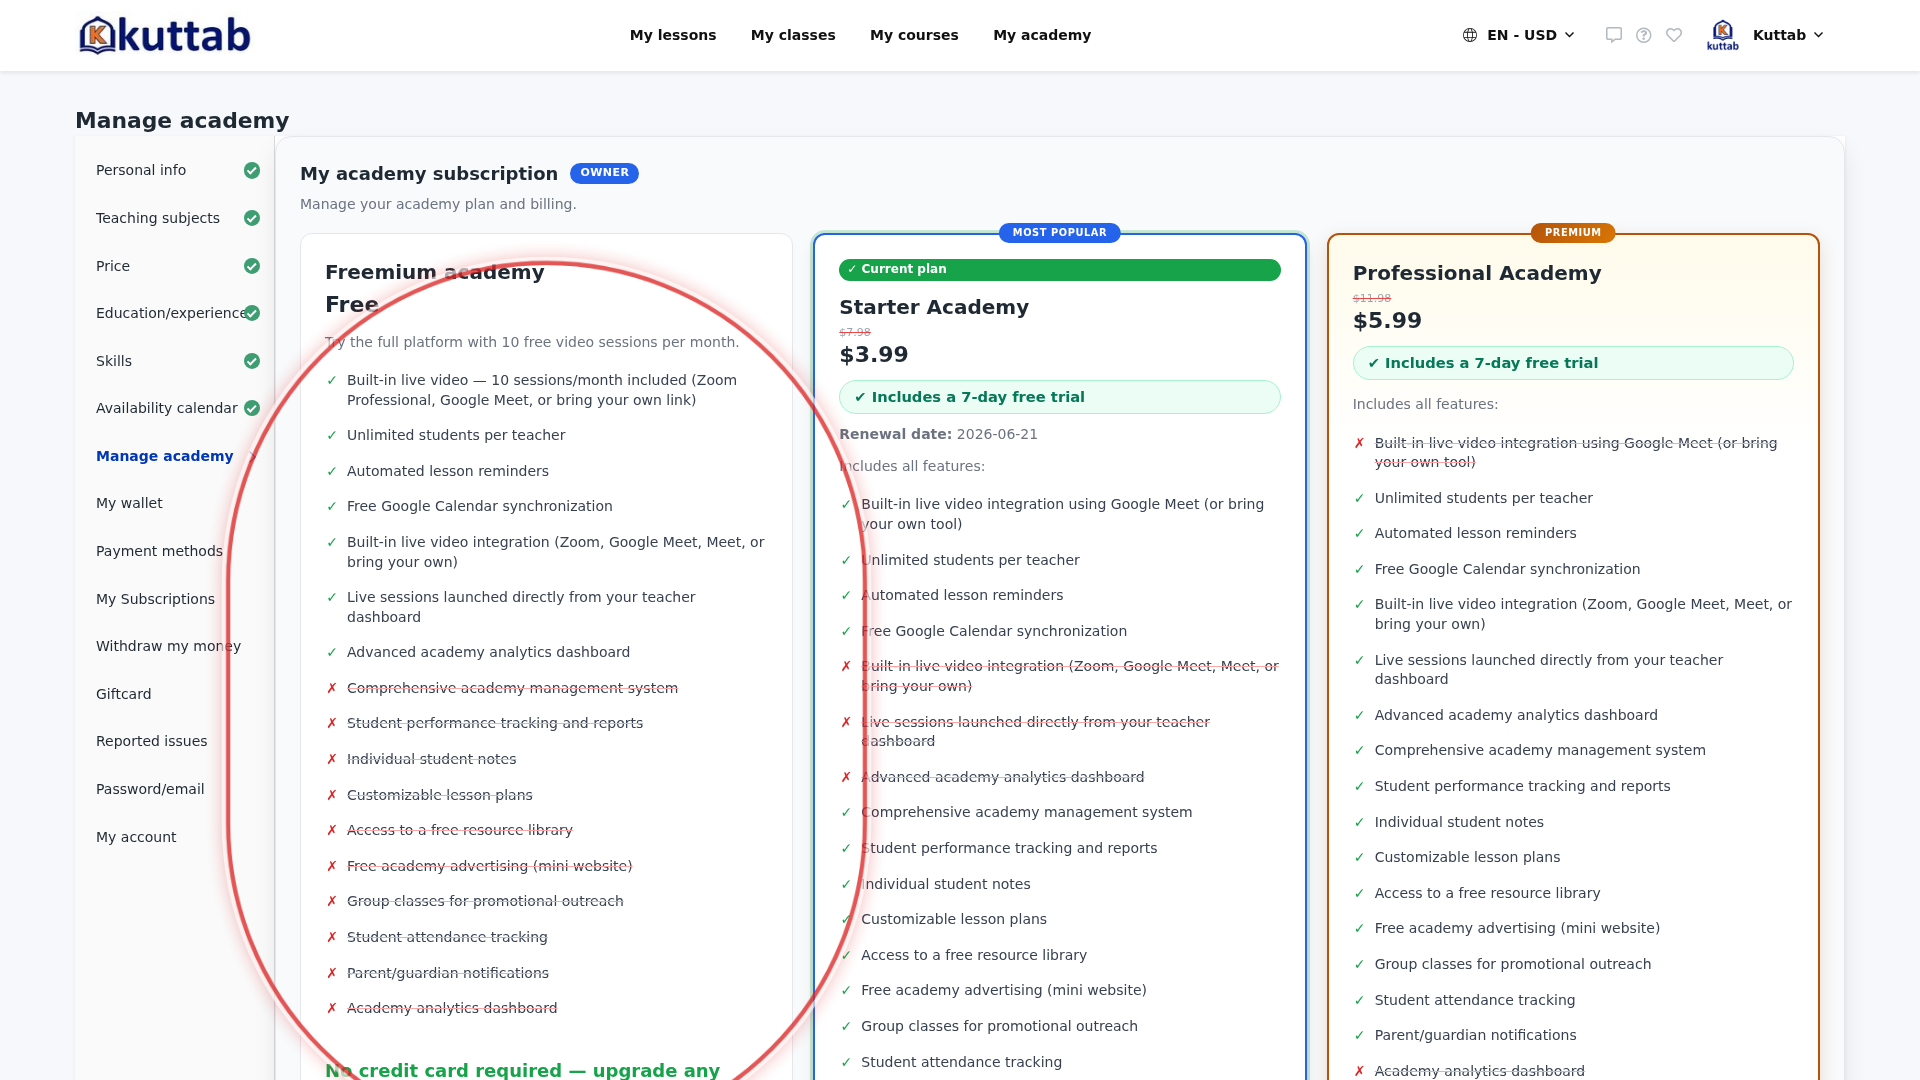1920x1080 pixels.
Task: Go to My lessons
Action: click(673, 35)
